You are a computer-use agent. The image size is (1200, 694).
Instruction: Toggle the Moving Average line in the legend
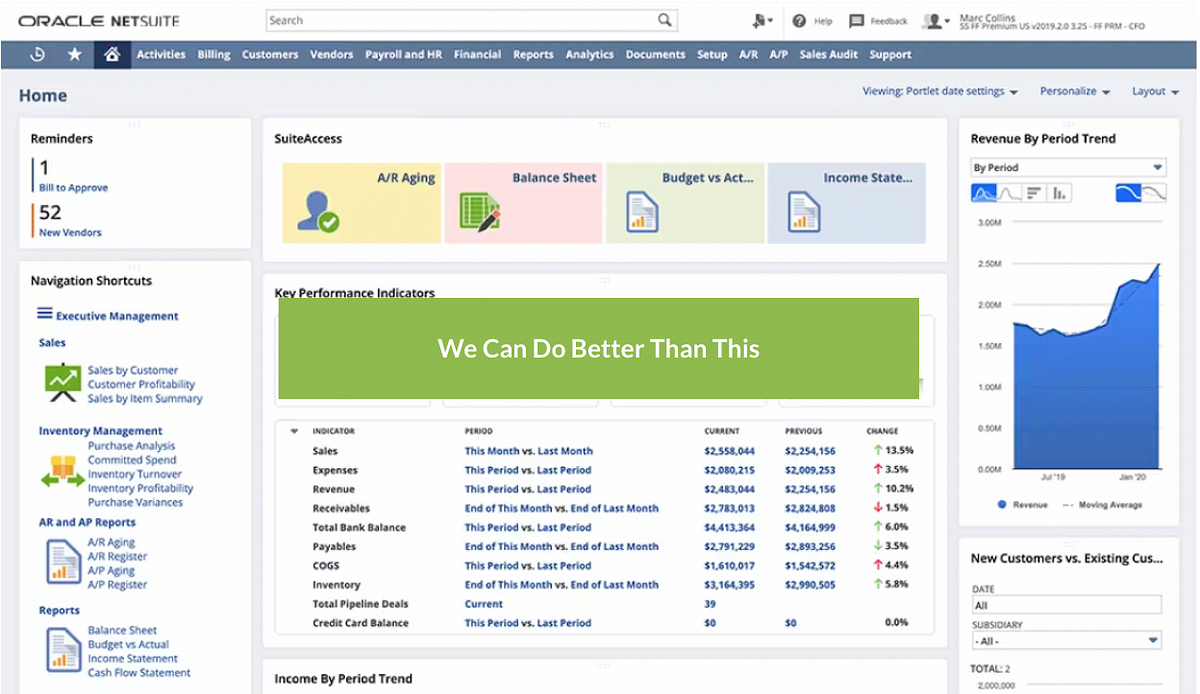point(1105,505)
